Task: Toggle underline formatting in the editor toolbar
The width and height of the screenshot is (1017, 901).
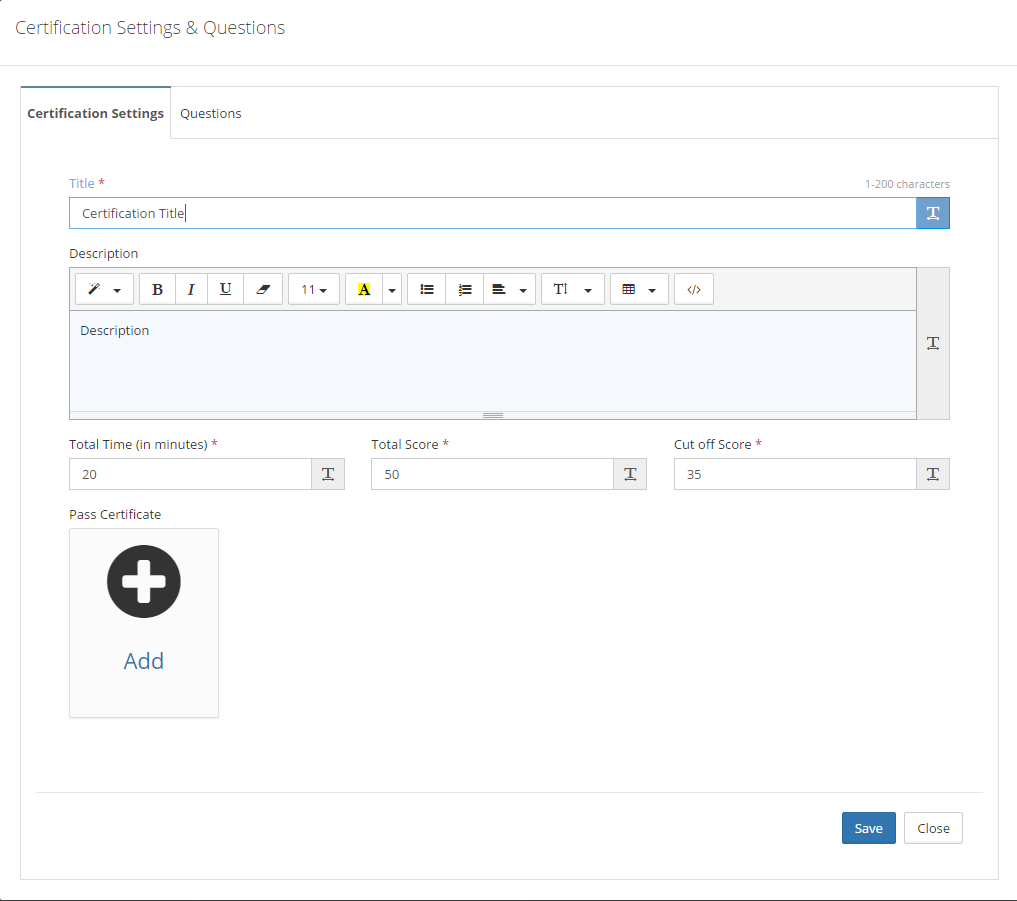Action: coord(225,289)
